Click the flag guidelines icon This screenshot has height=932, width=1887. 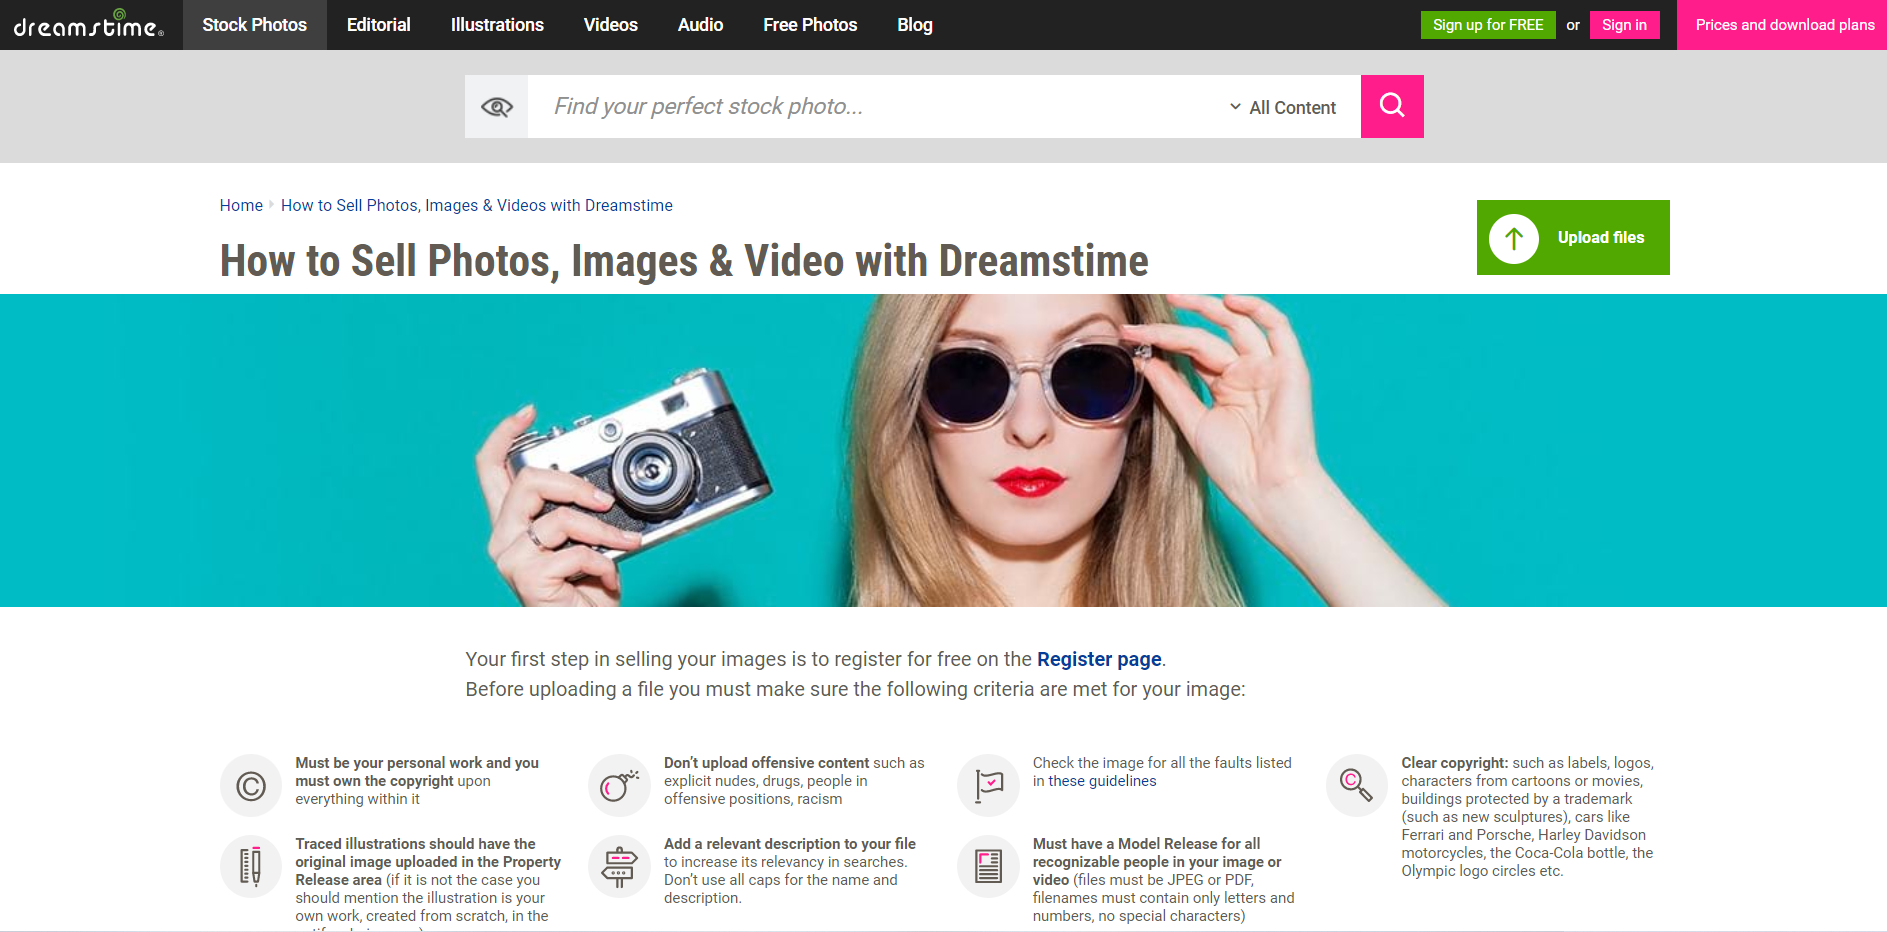[x=988, y=786]
